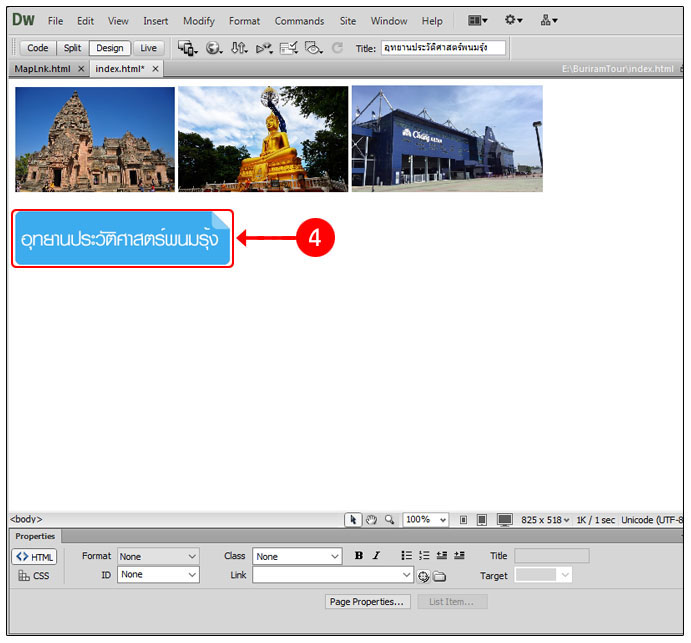Toggle Live view on

(148, 48)
